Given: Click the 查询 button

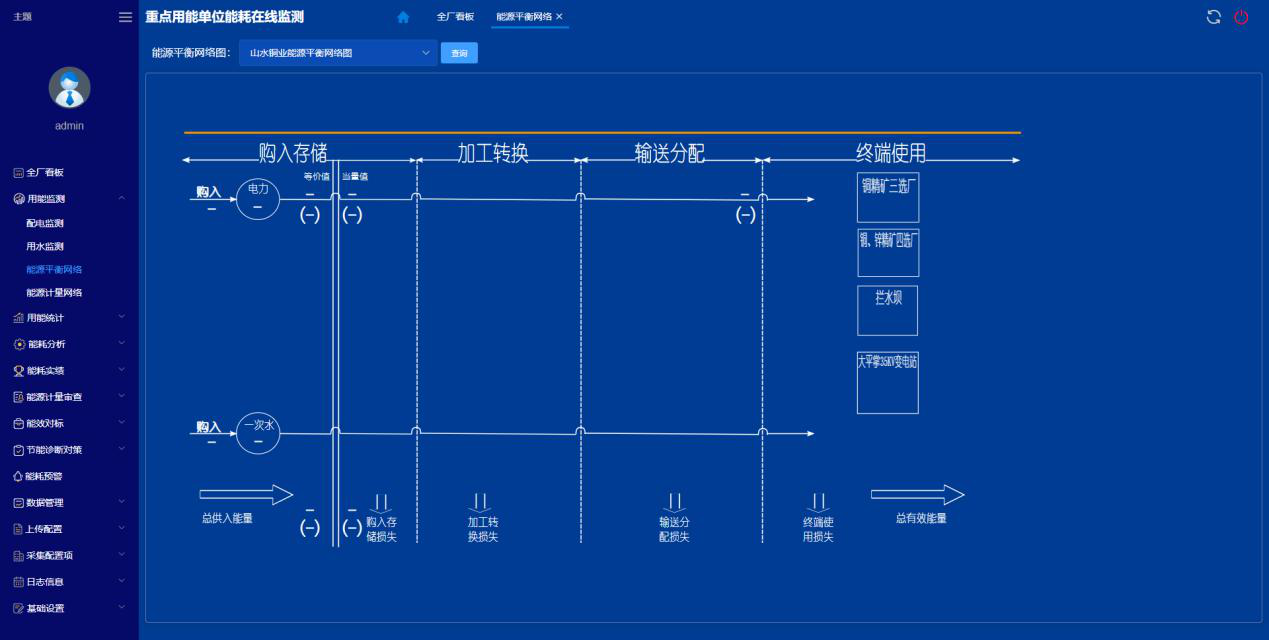Looking at the screenshot, I should (459, 53).
